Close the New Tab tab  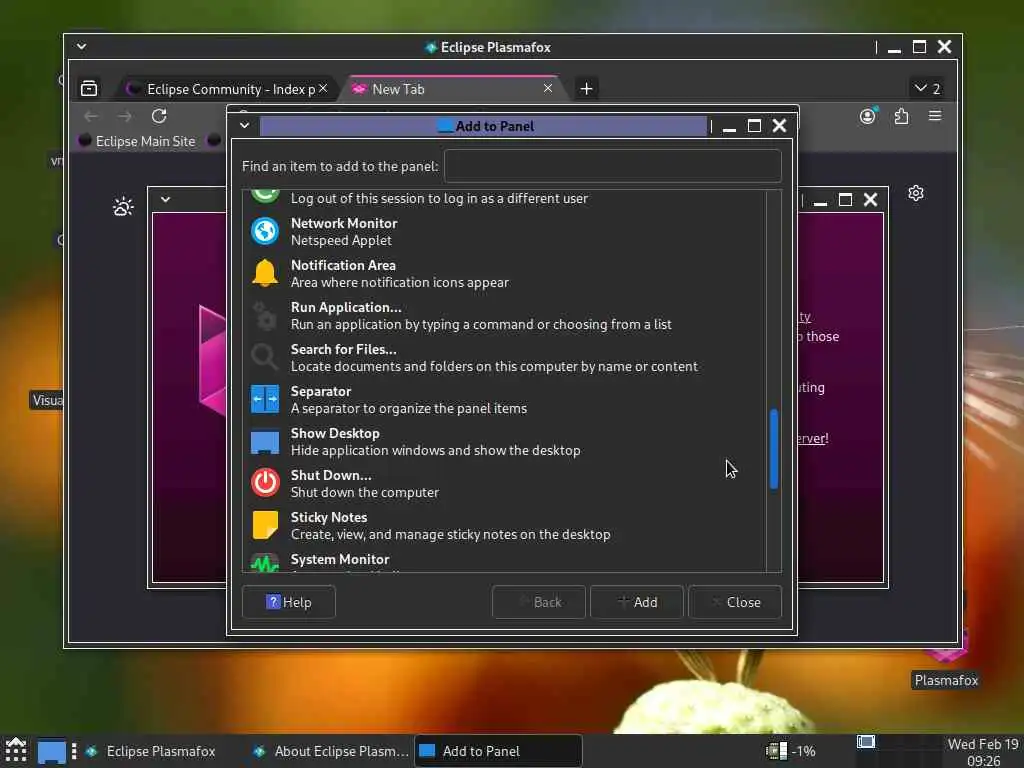(x=548, y=88)
